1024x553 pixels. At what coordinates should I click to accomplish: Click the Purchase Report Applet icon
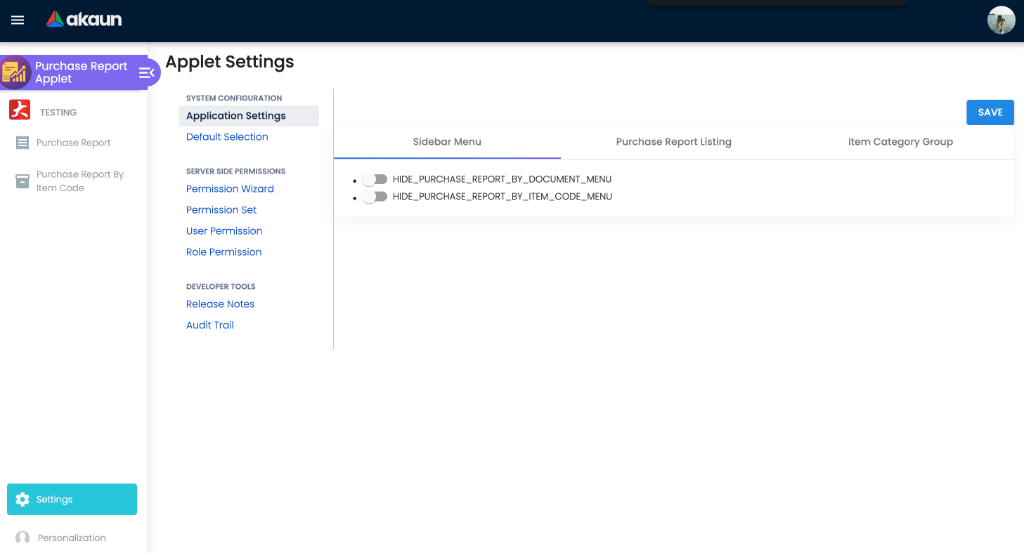click(15, 72)
